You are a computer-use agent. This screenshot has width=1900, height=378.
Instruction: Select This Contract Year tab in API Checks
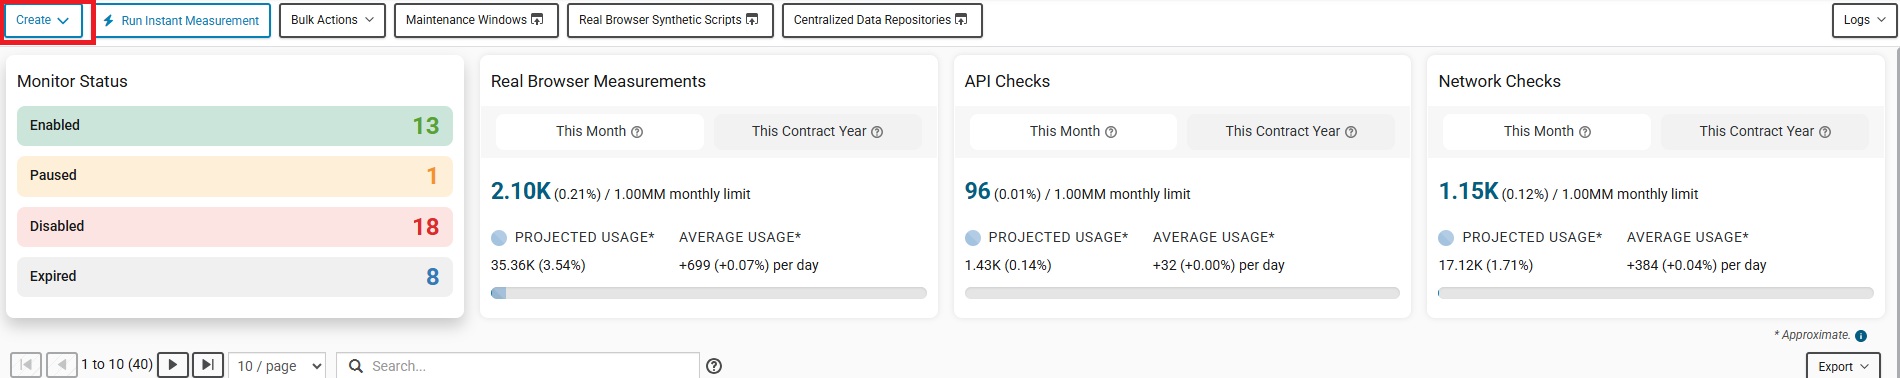pos(1291,132)
